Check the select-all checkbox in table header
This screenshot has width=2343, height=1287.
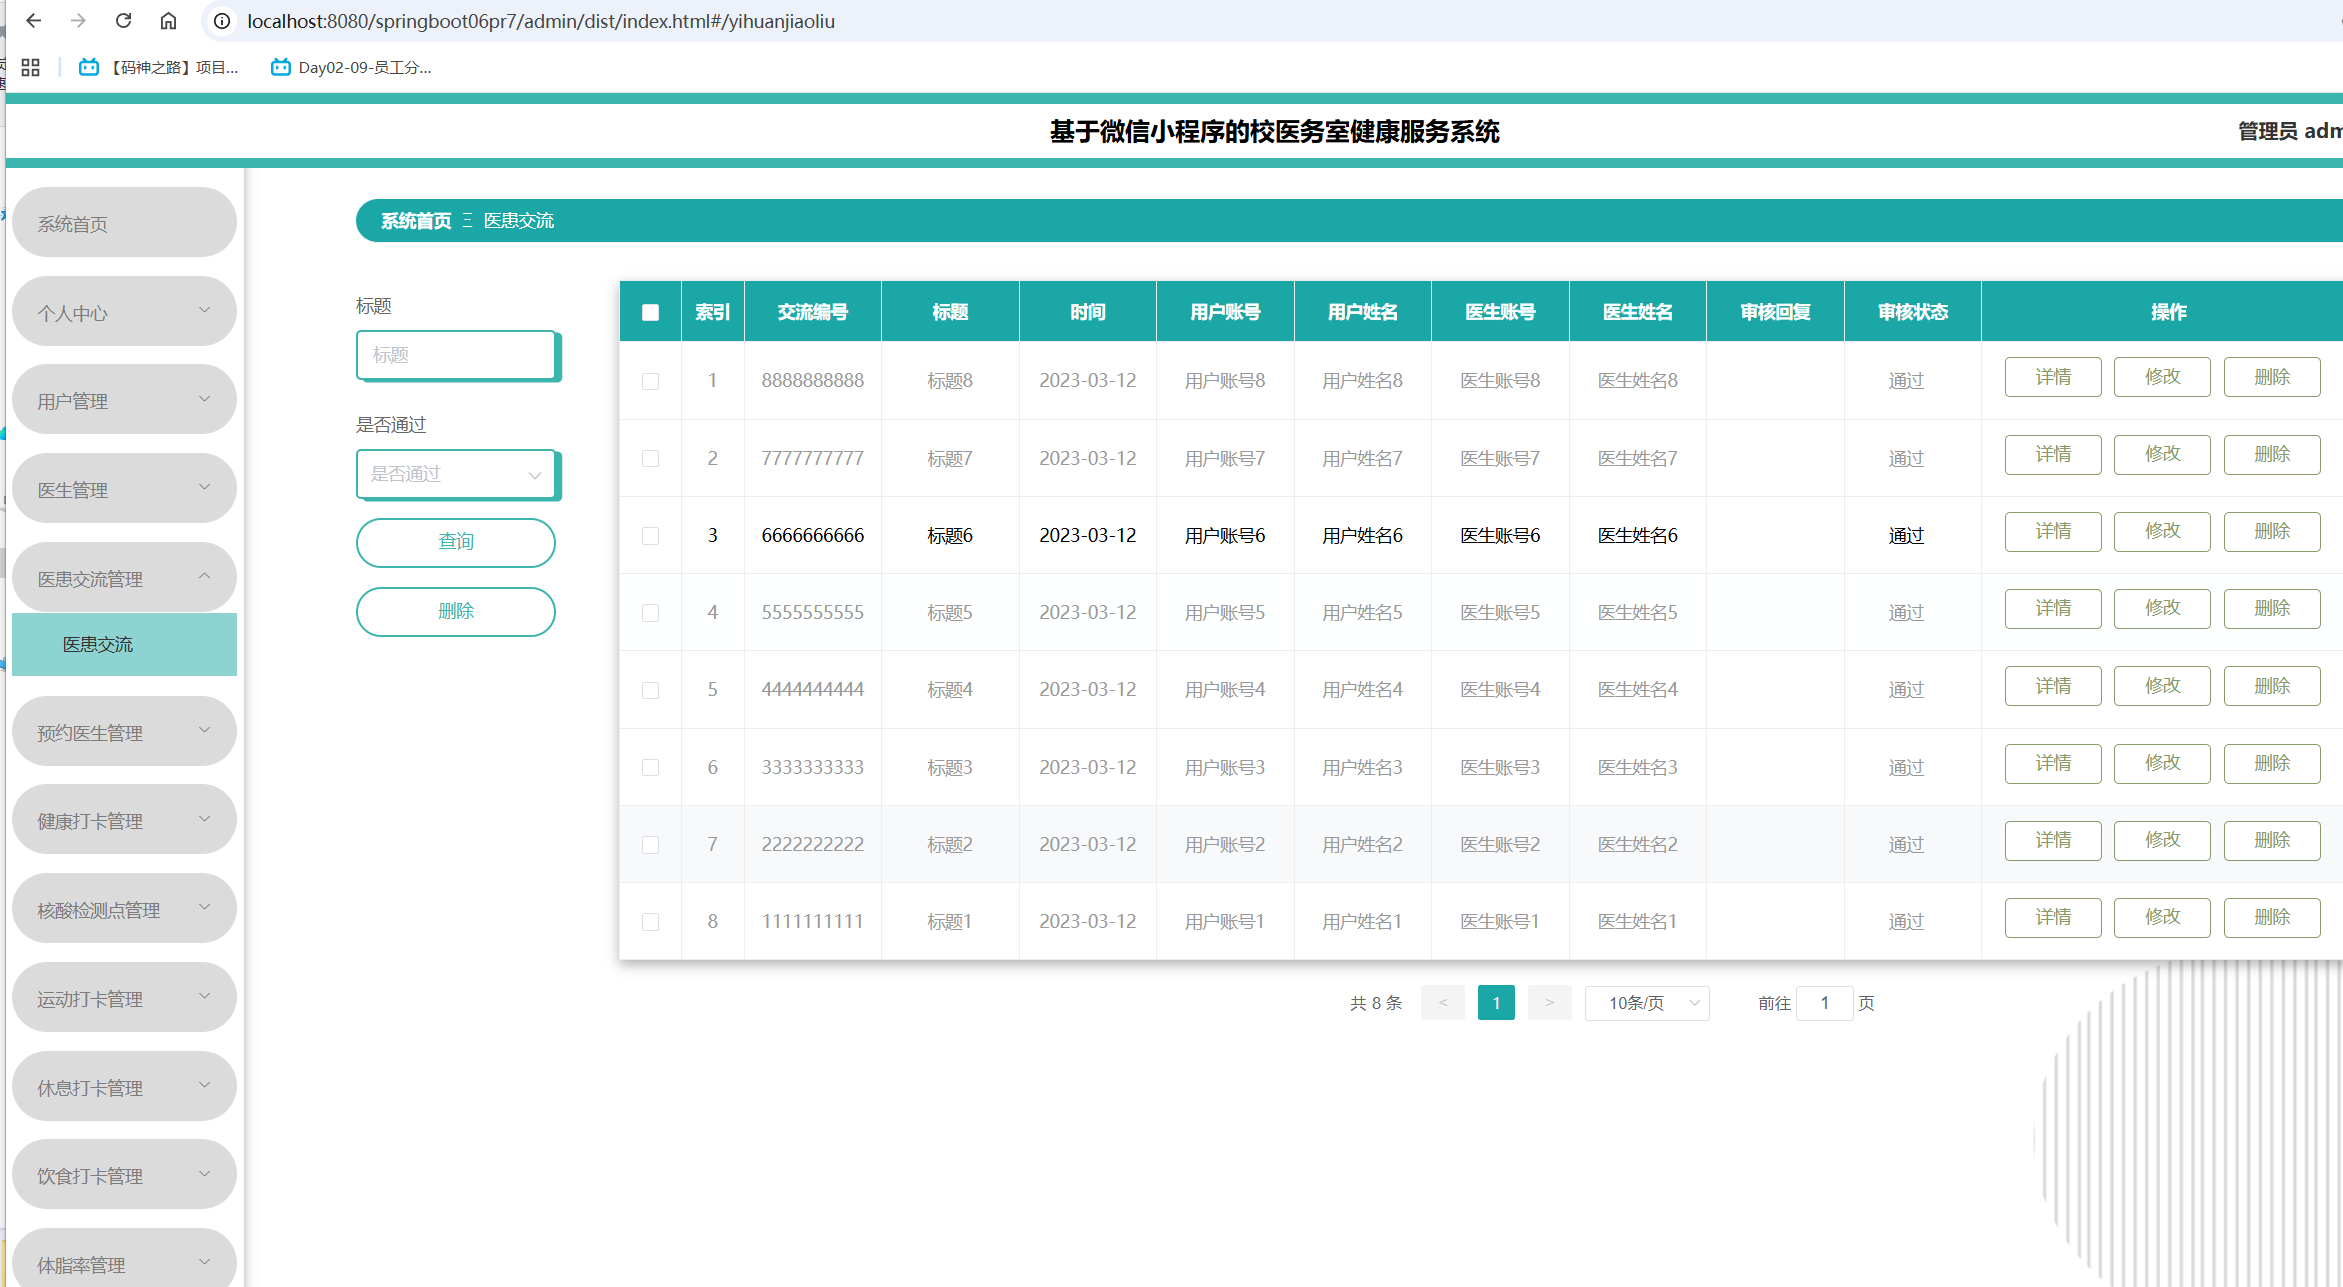(650, 312)
